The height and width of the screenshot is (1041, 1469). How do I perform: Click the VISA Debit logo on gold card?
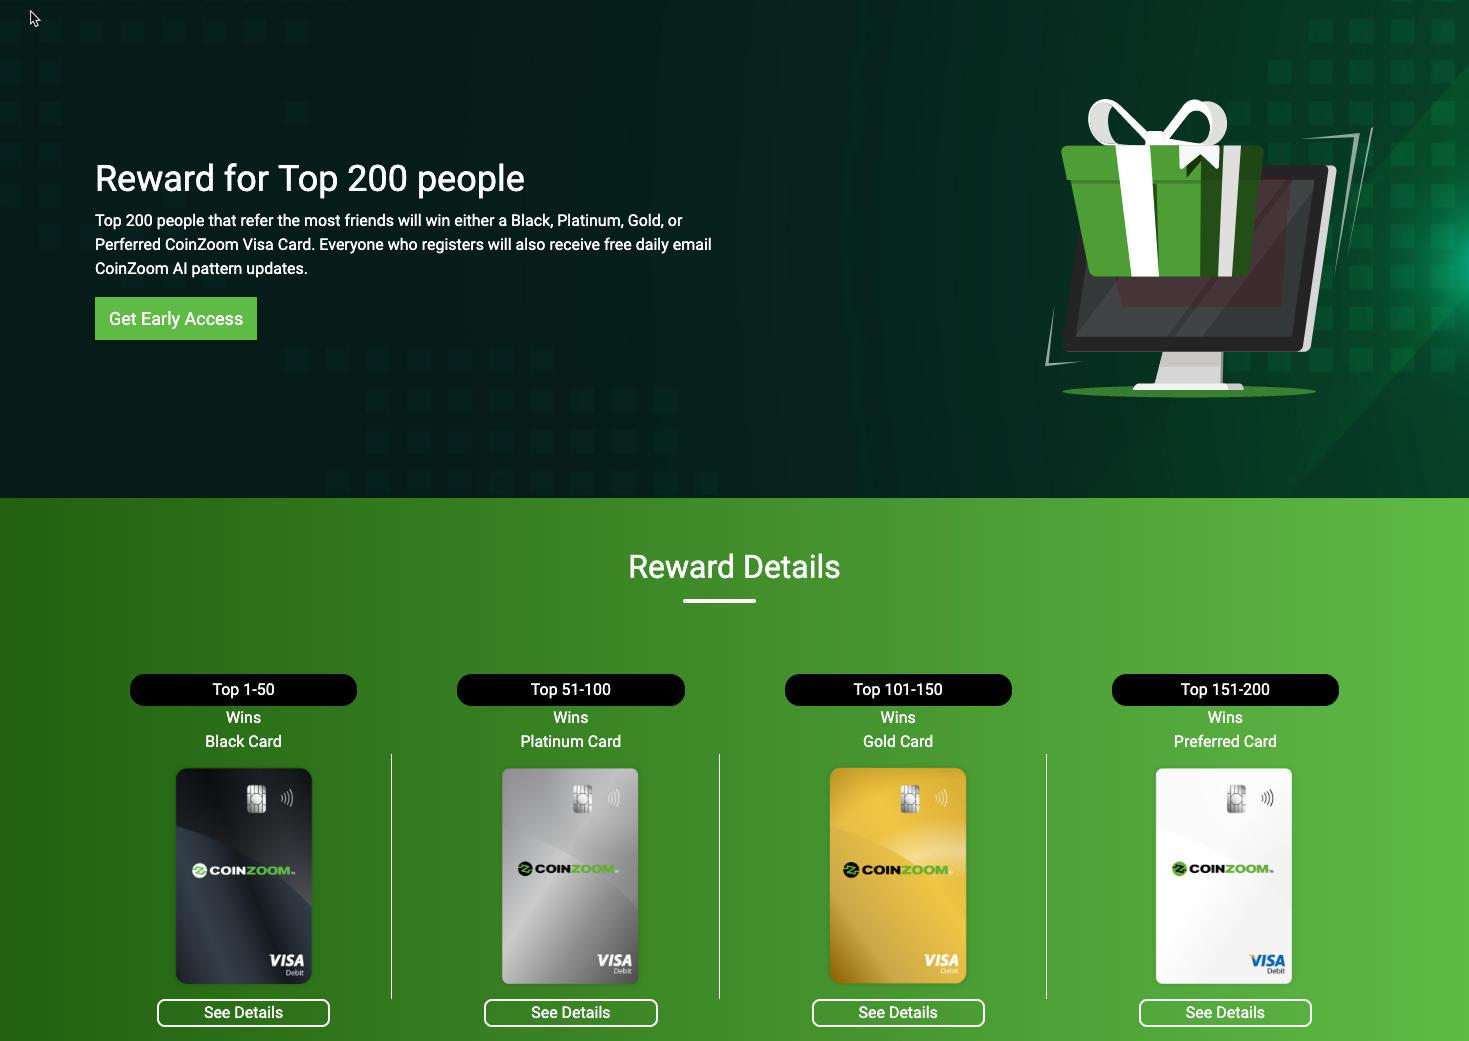point(941,962)
